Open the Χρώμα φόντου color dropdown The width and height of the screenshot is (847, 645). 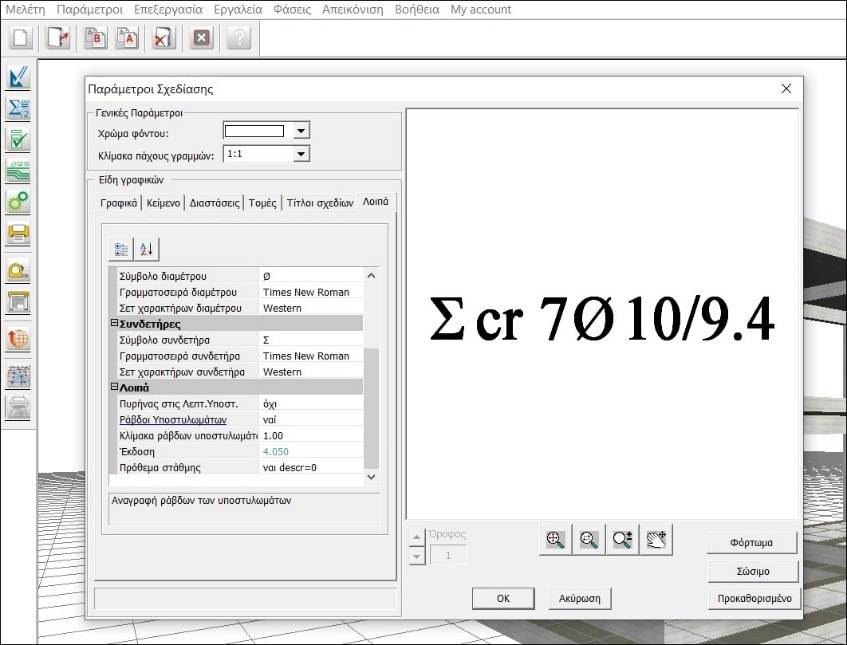click(x=301, y=131)
